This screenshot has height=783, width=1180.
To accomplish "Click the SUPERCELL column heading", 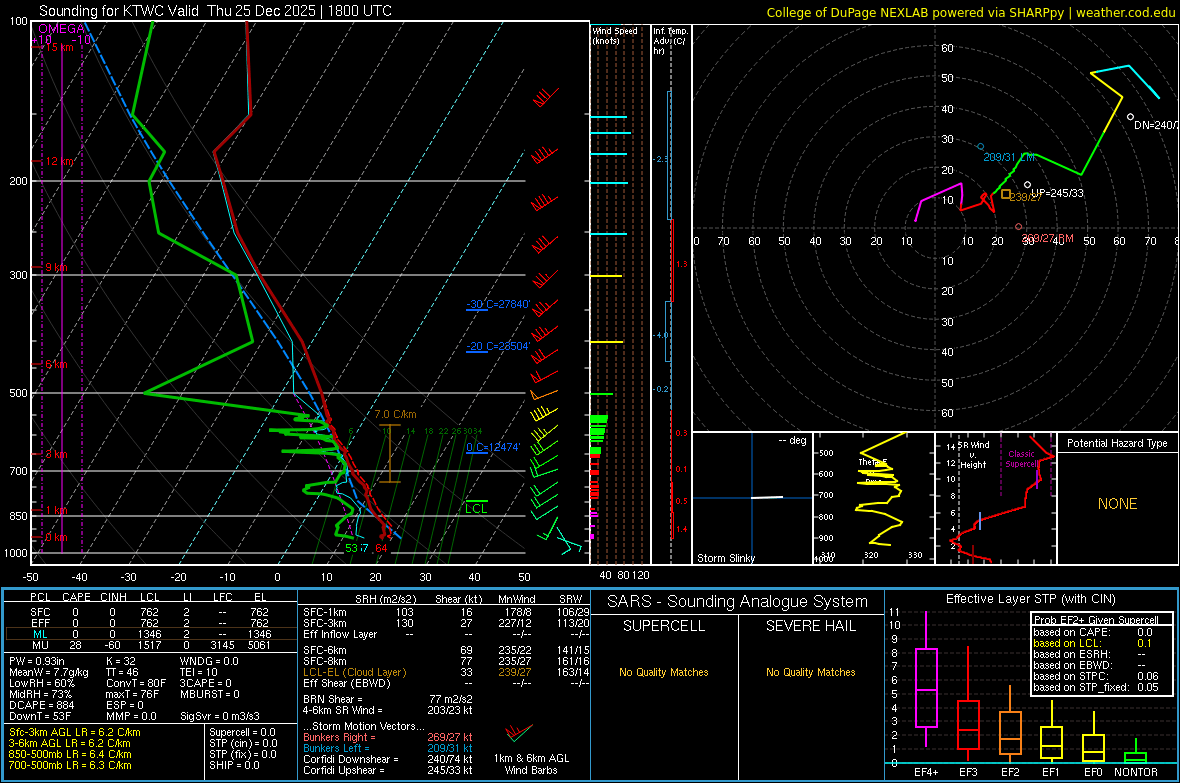I will [x=664, y=626].
